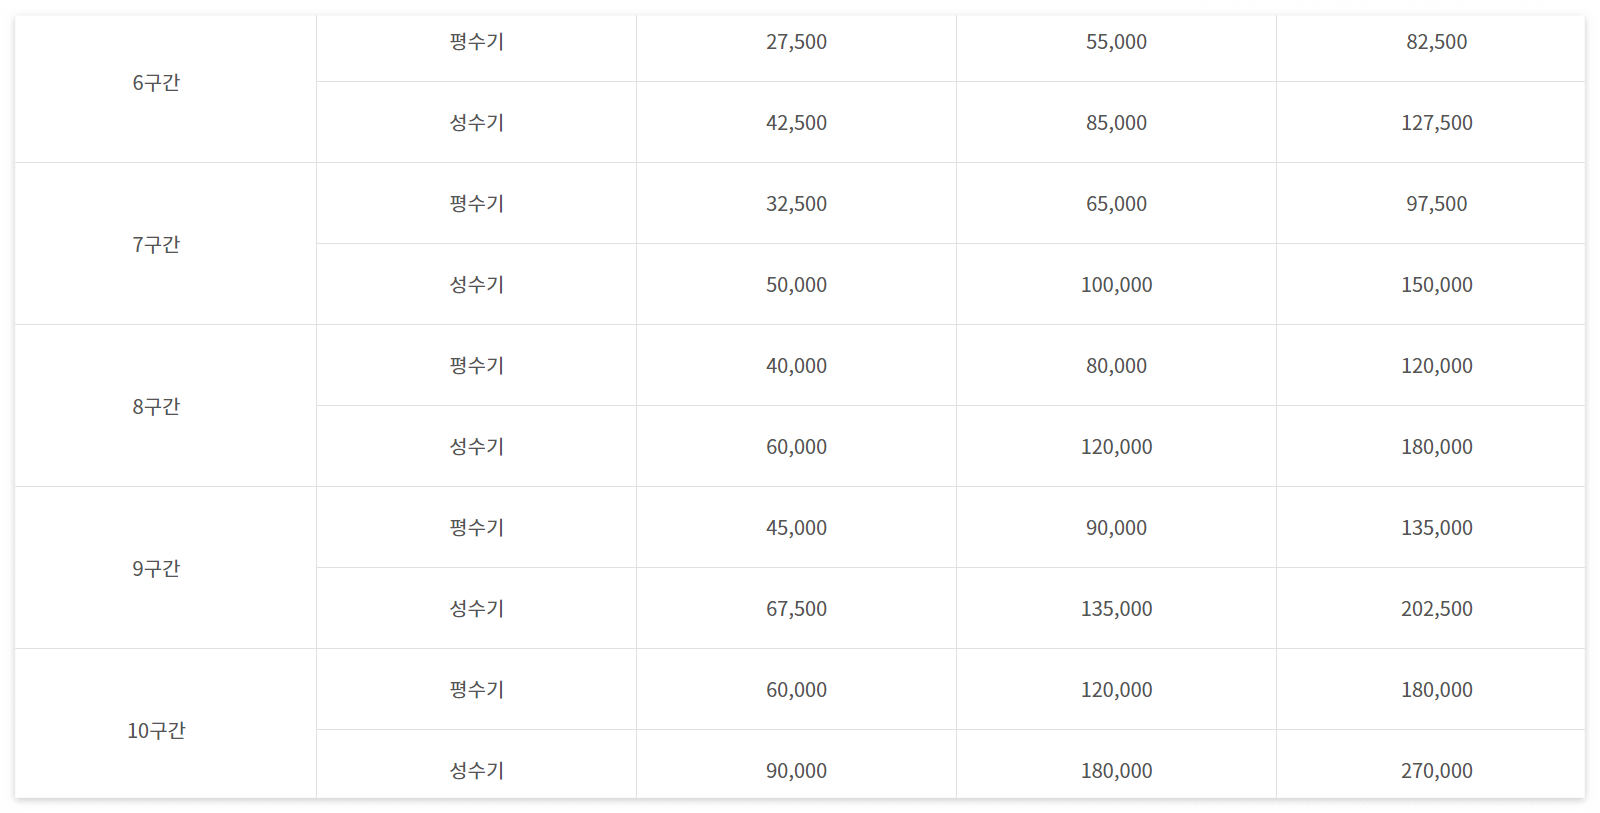This screenshot has width=1600, height=813.
Task: Select 성수기 label in 8구간 row
Action: [x=477, y=447]
